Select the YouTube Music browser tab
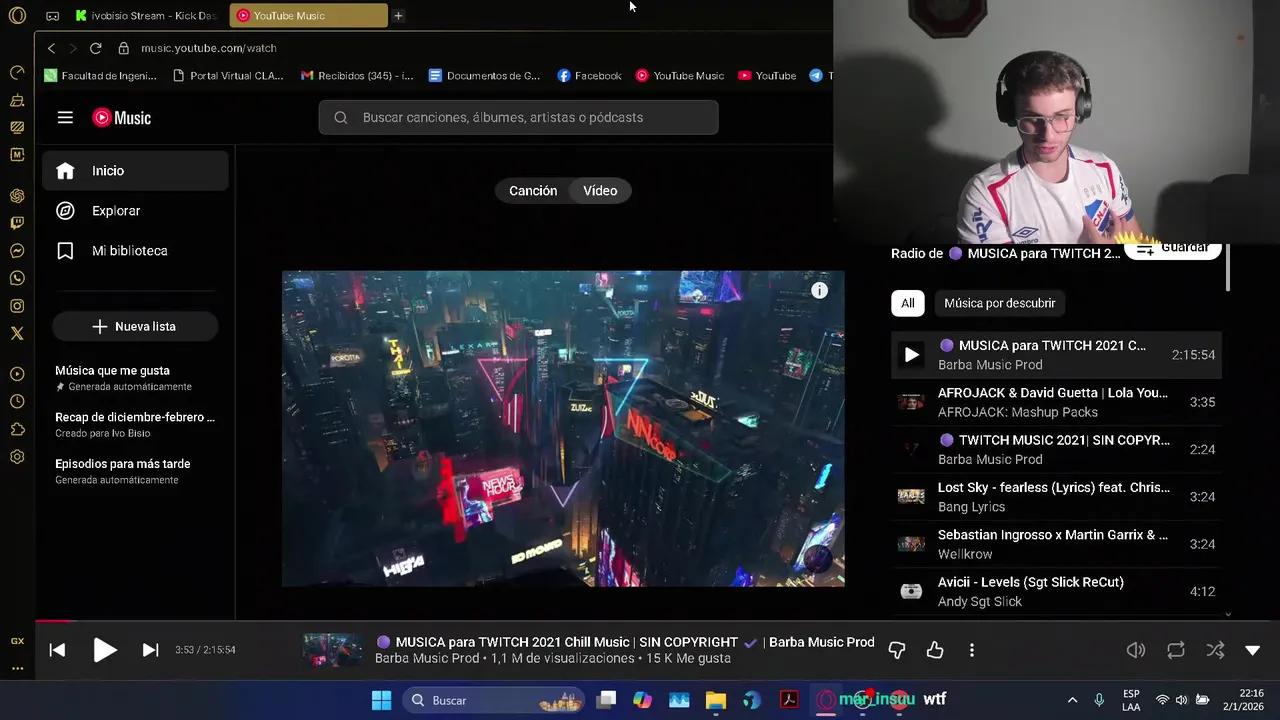This screenshot has height=720, width=1280. point(308,16)
